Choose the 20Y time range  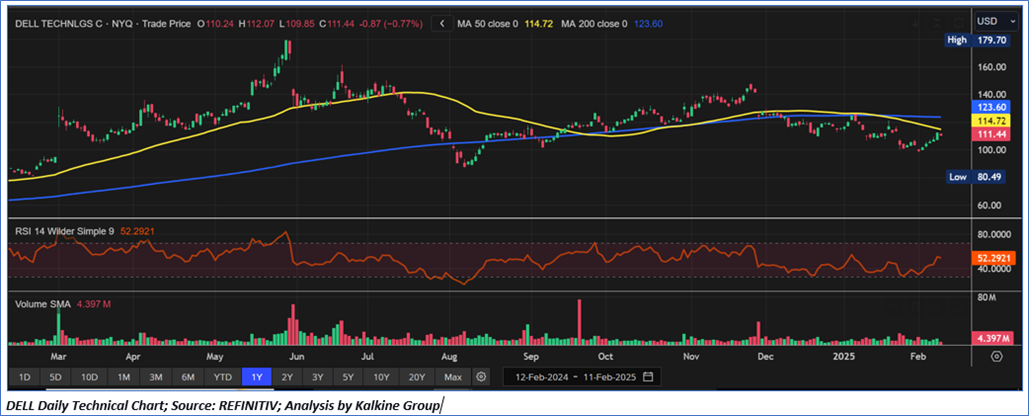click(x=417, y=377)
